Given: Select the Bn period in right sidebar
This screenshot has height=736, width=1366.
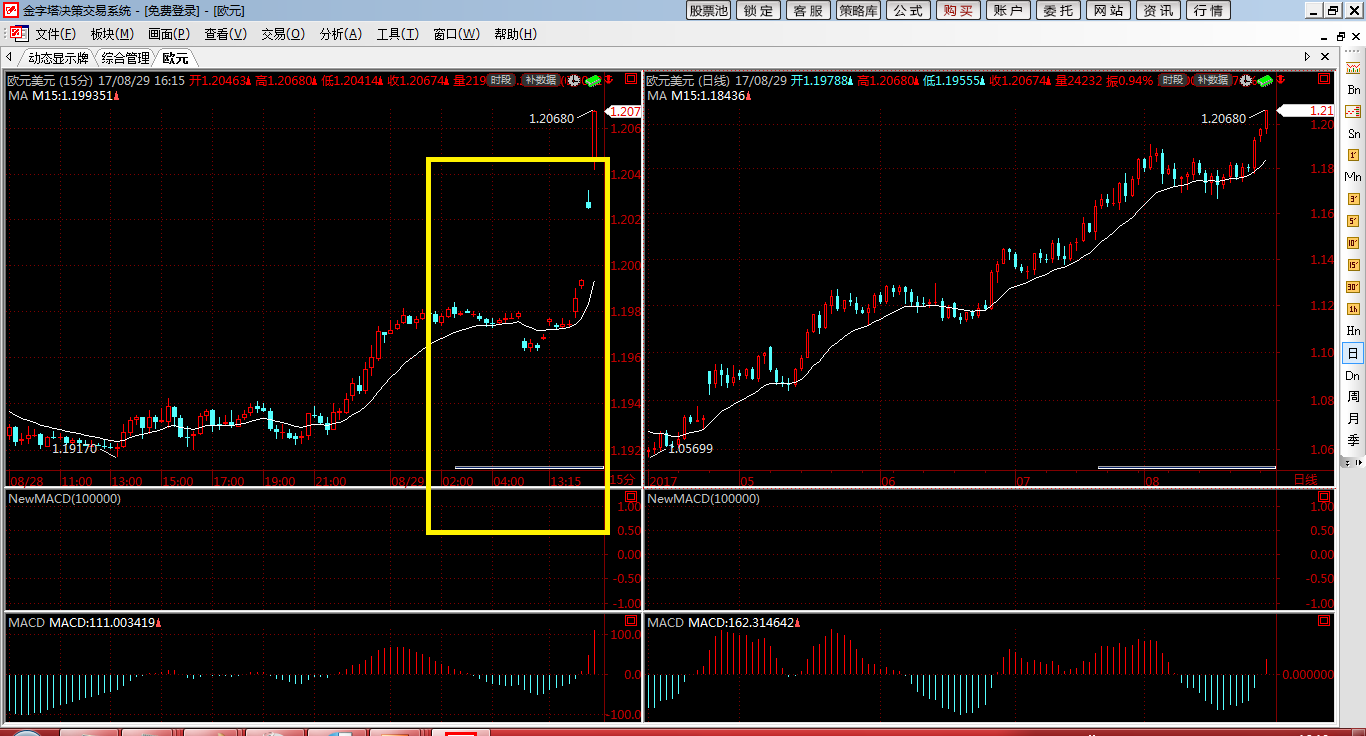Looking at the screenshot, I should pyautogui.click(x=1353, y=90).
